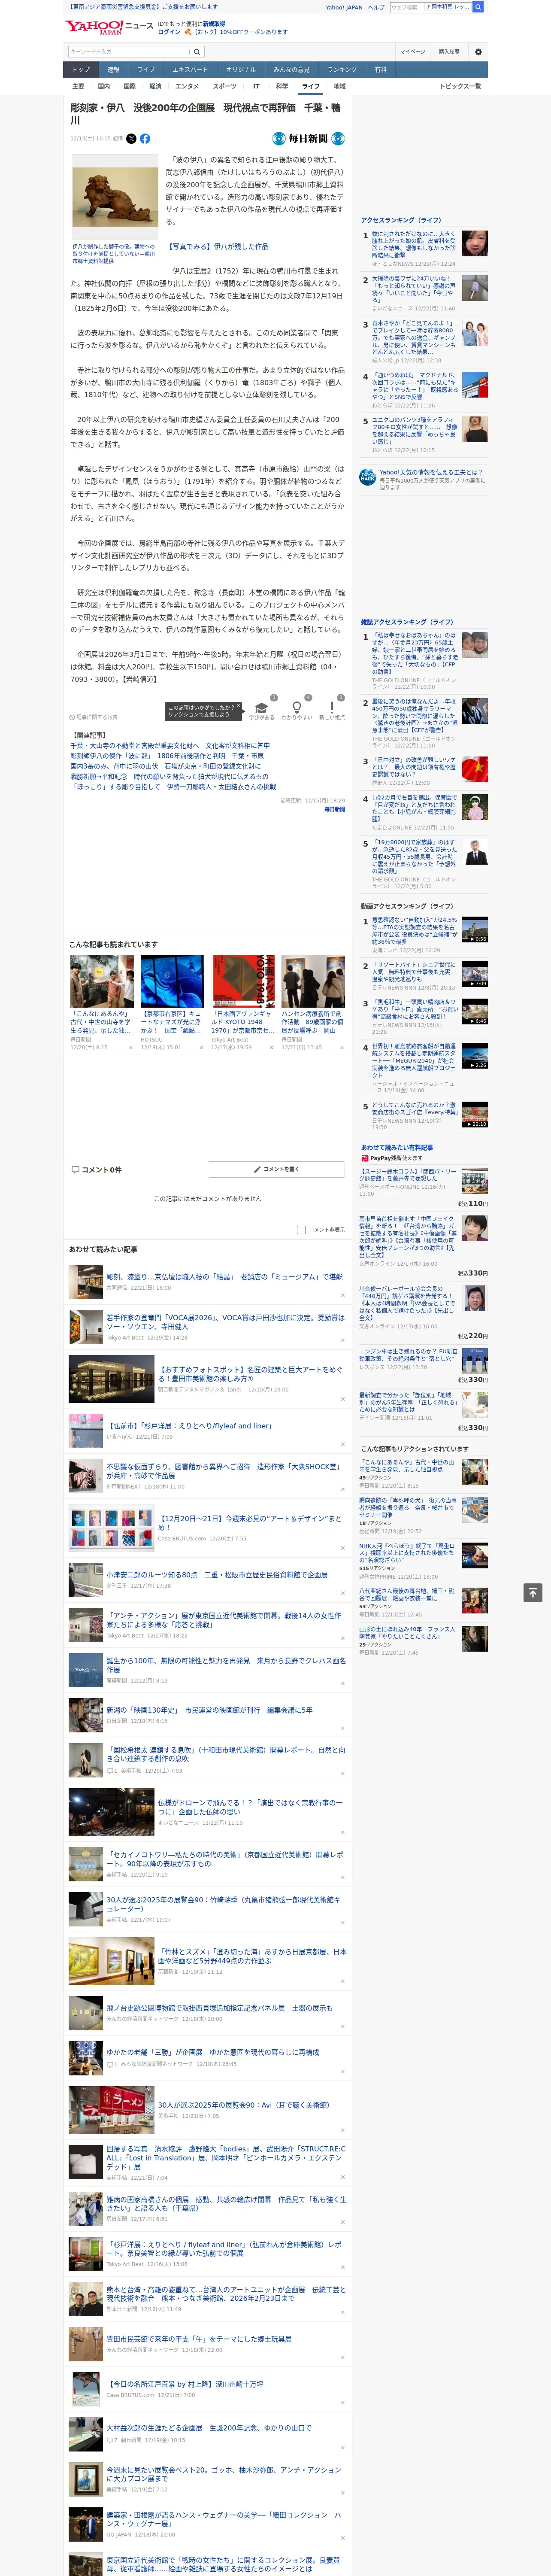
Task: Click the マイページ link
Action: coord(412,51)
